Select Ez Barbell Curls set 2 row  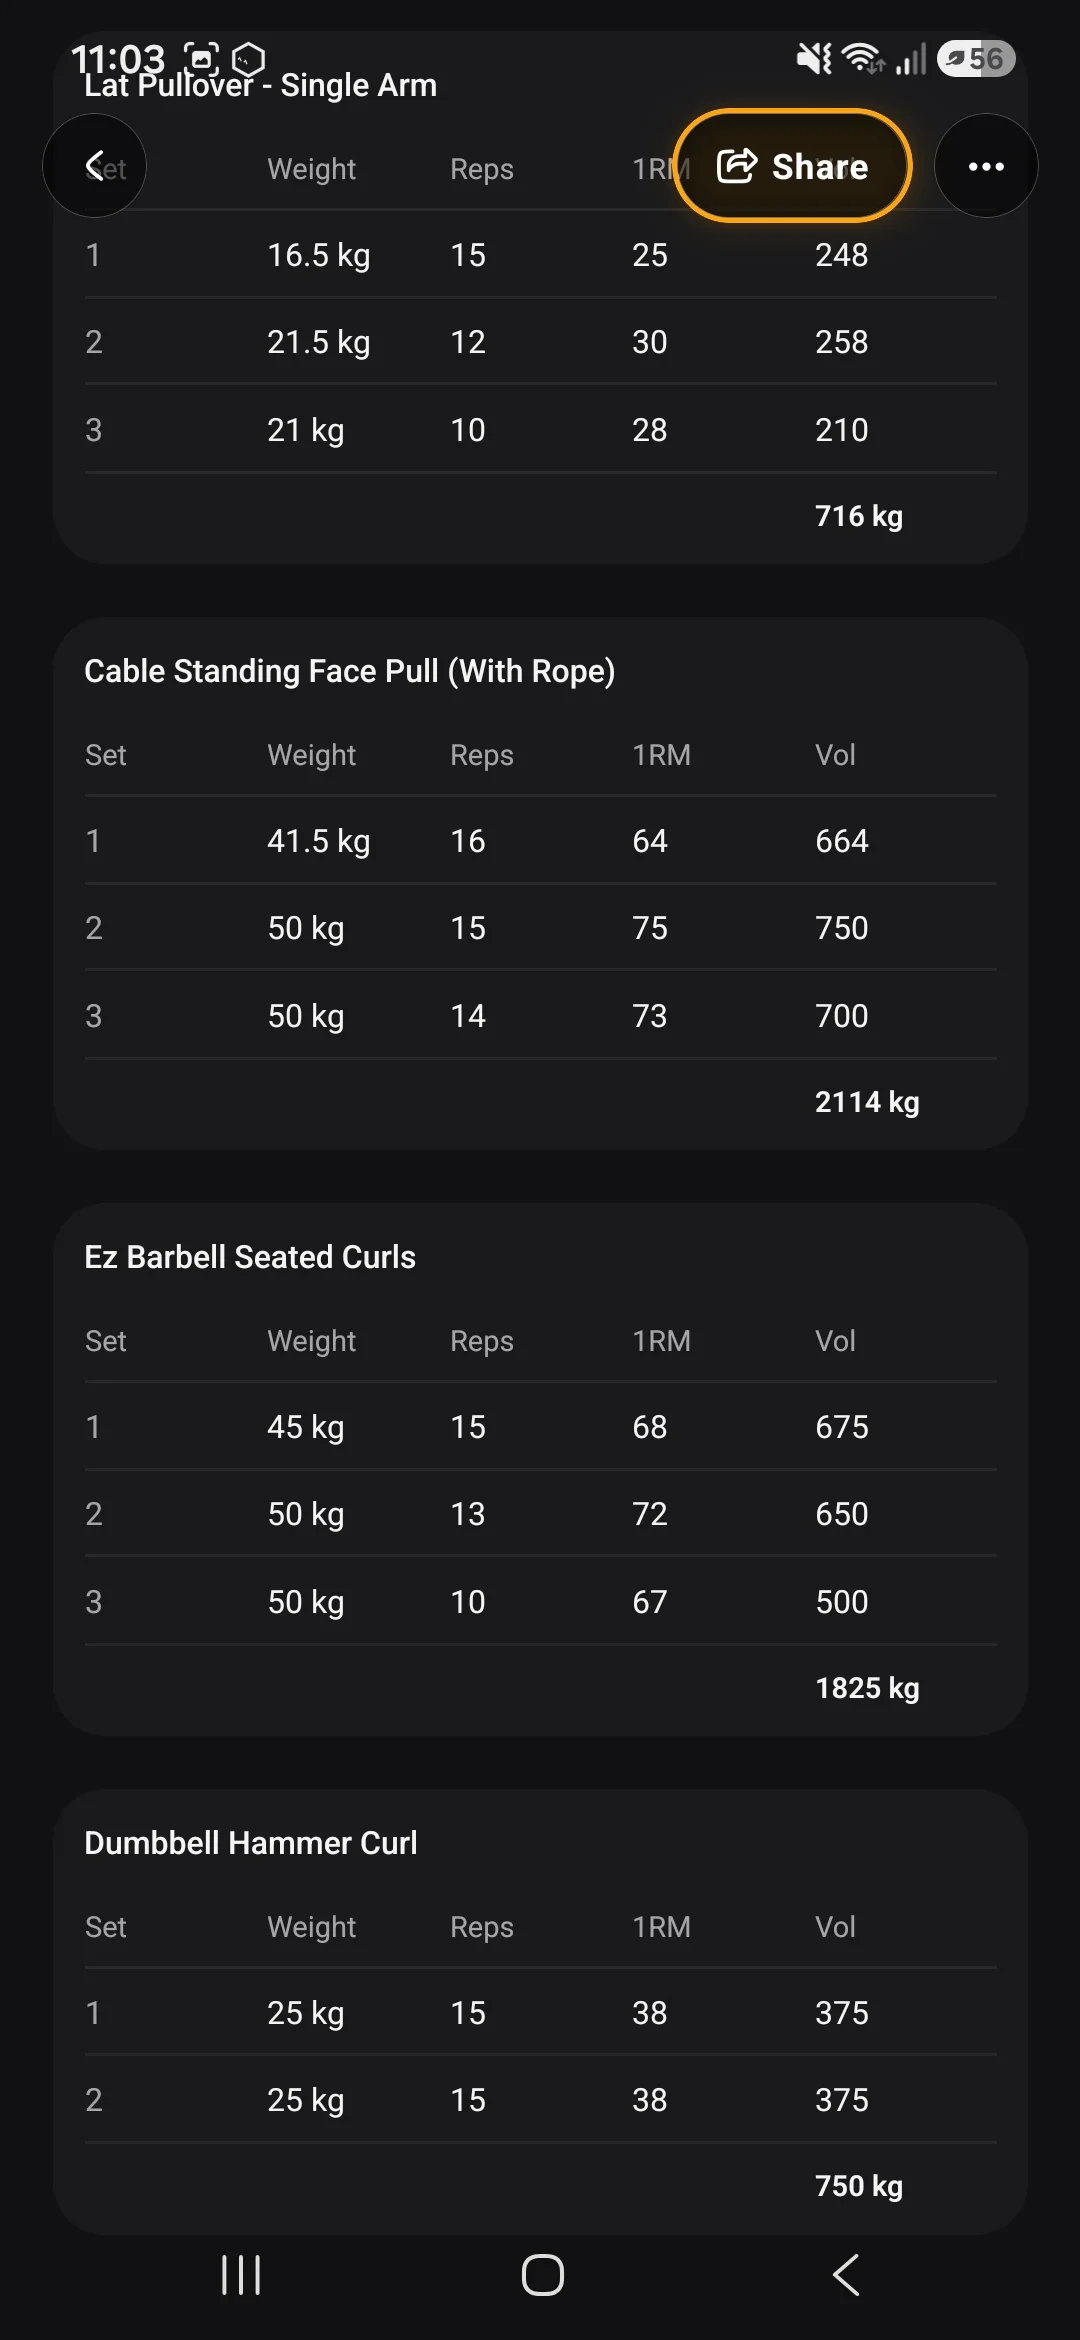tap(541, 1514)
